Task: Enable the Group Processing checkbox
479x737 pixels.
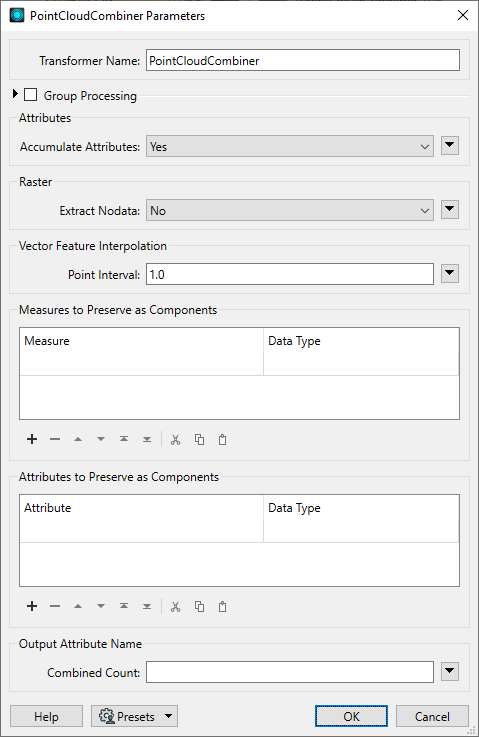Action: 31,95
